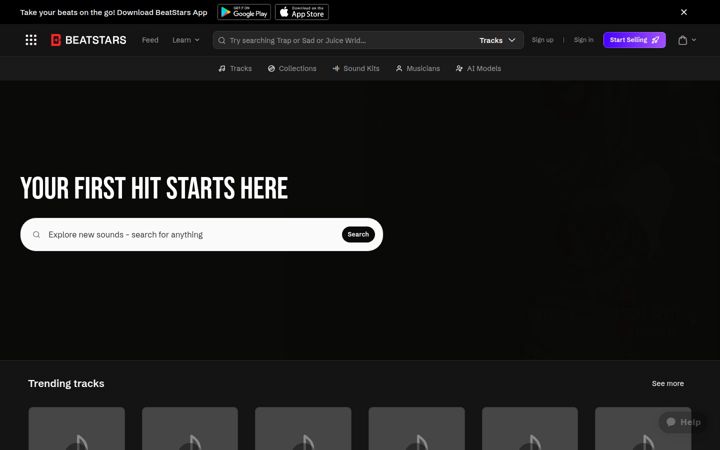Click the hero search magnifier icon
The image size is (720, 450).
pyautogui.click(x=36, y=235)
